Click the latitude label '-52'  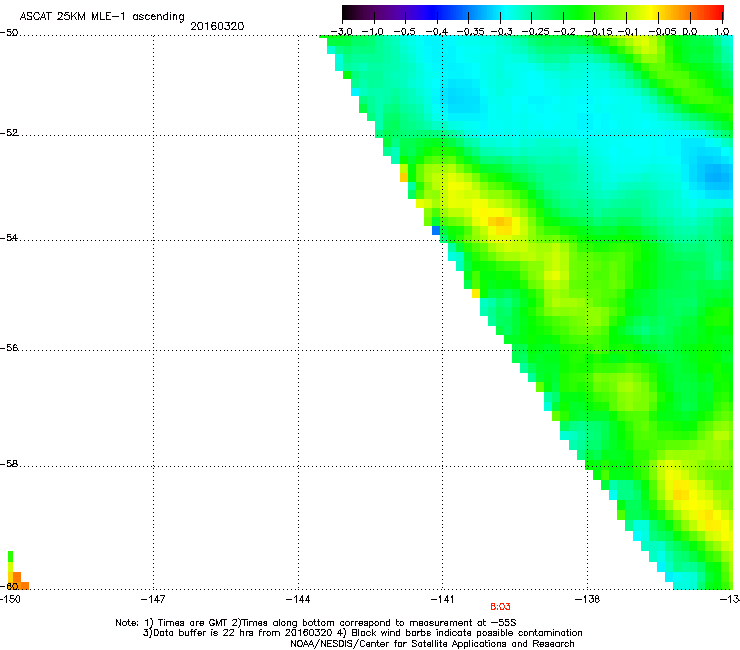pyautogui.click(x=9, y=133)
